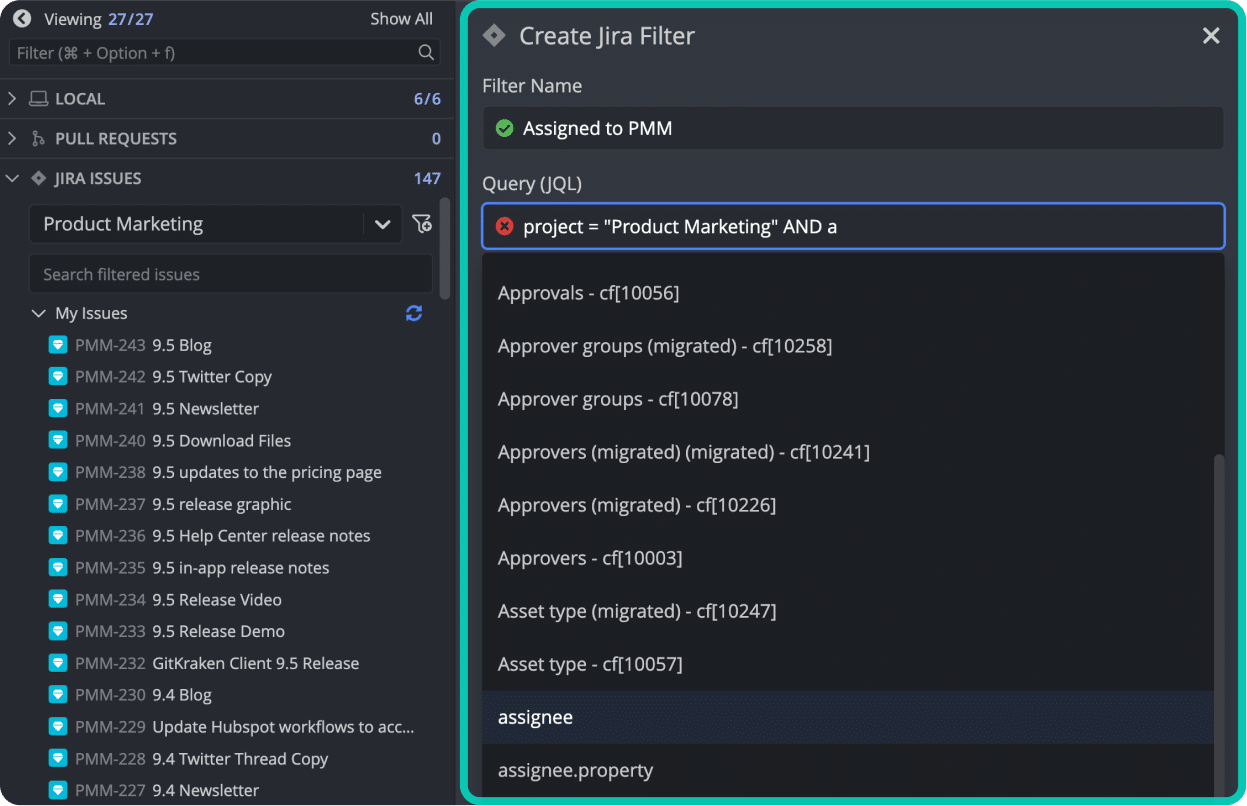Click the PMM-232 GitKraken Client issue icon
This screenshot has height=806, width=1247.
pyautogui.click(x=59, y=663)
